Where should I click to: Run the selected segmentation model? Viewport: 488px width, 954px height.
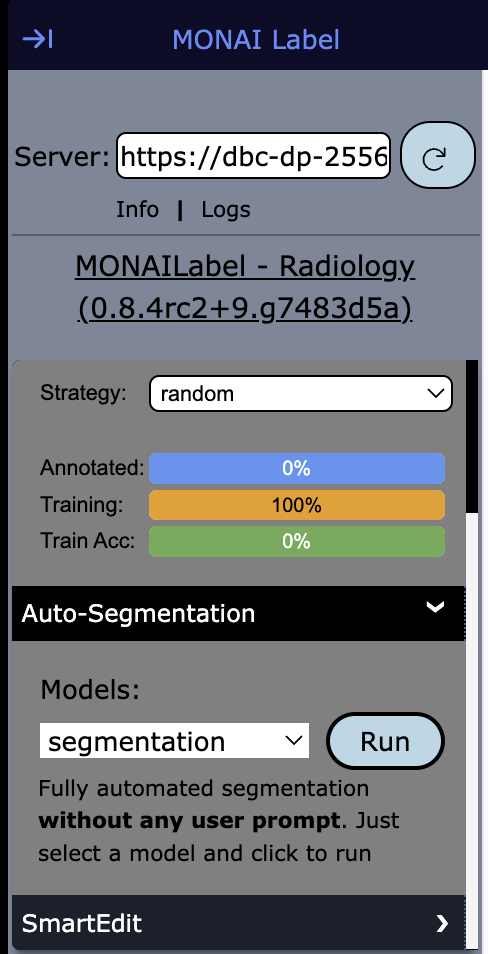click(x=385, y=741)
